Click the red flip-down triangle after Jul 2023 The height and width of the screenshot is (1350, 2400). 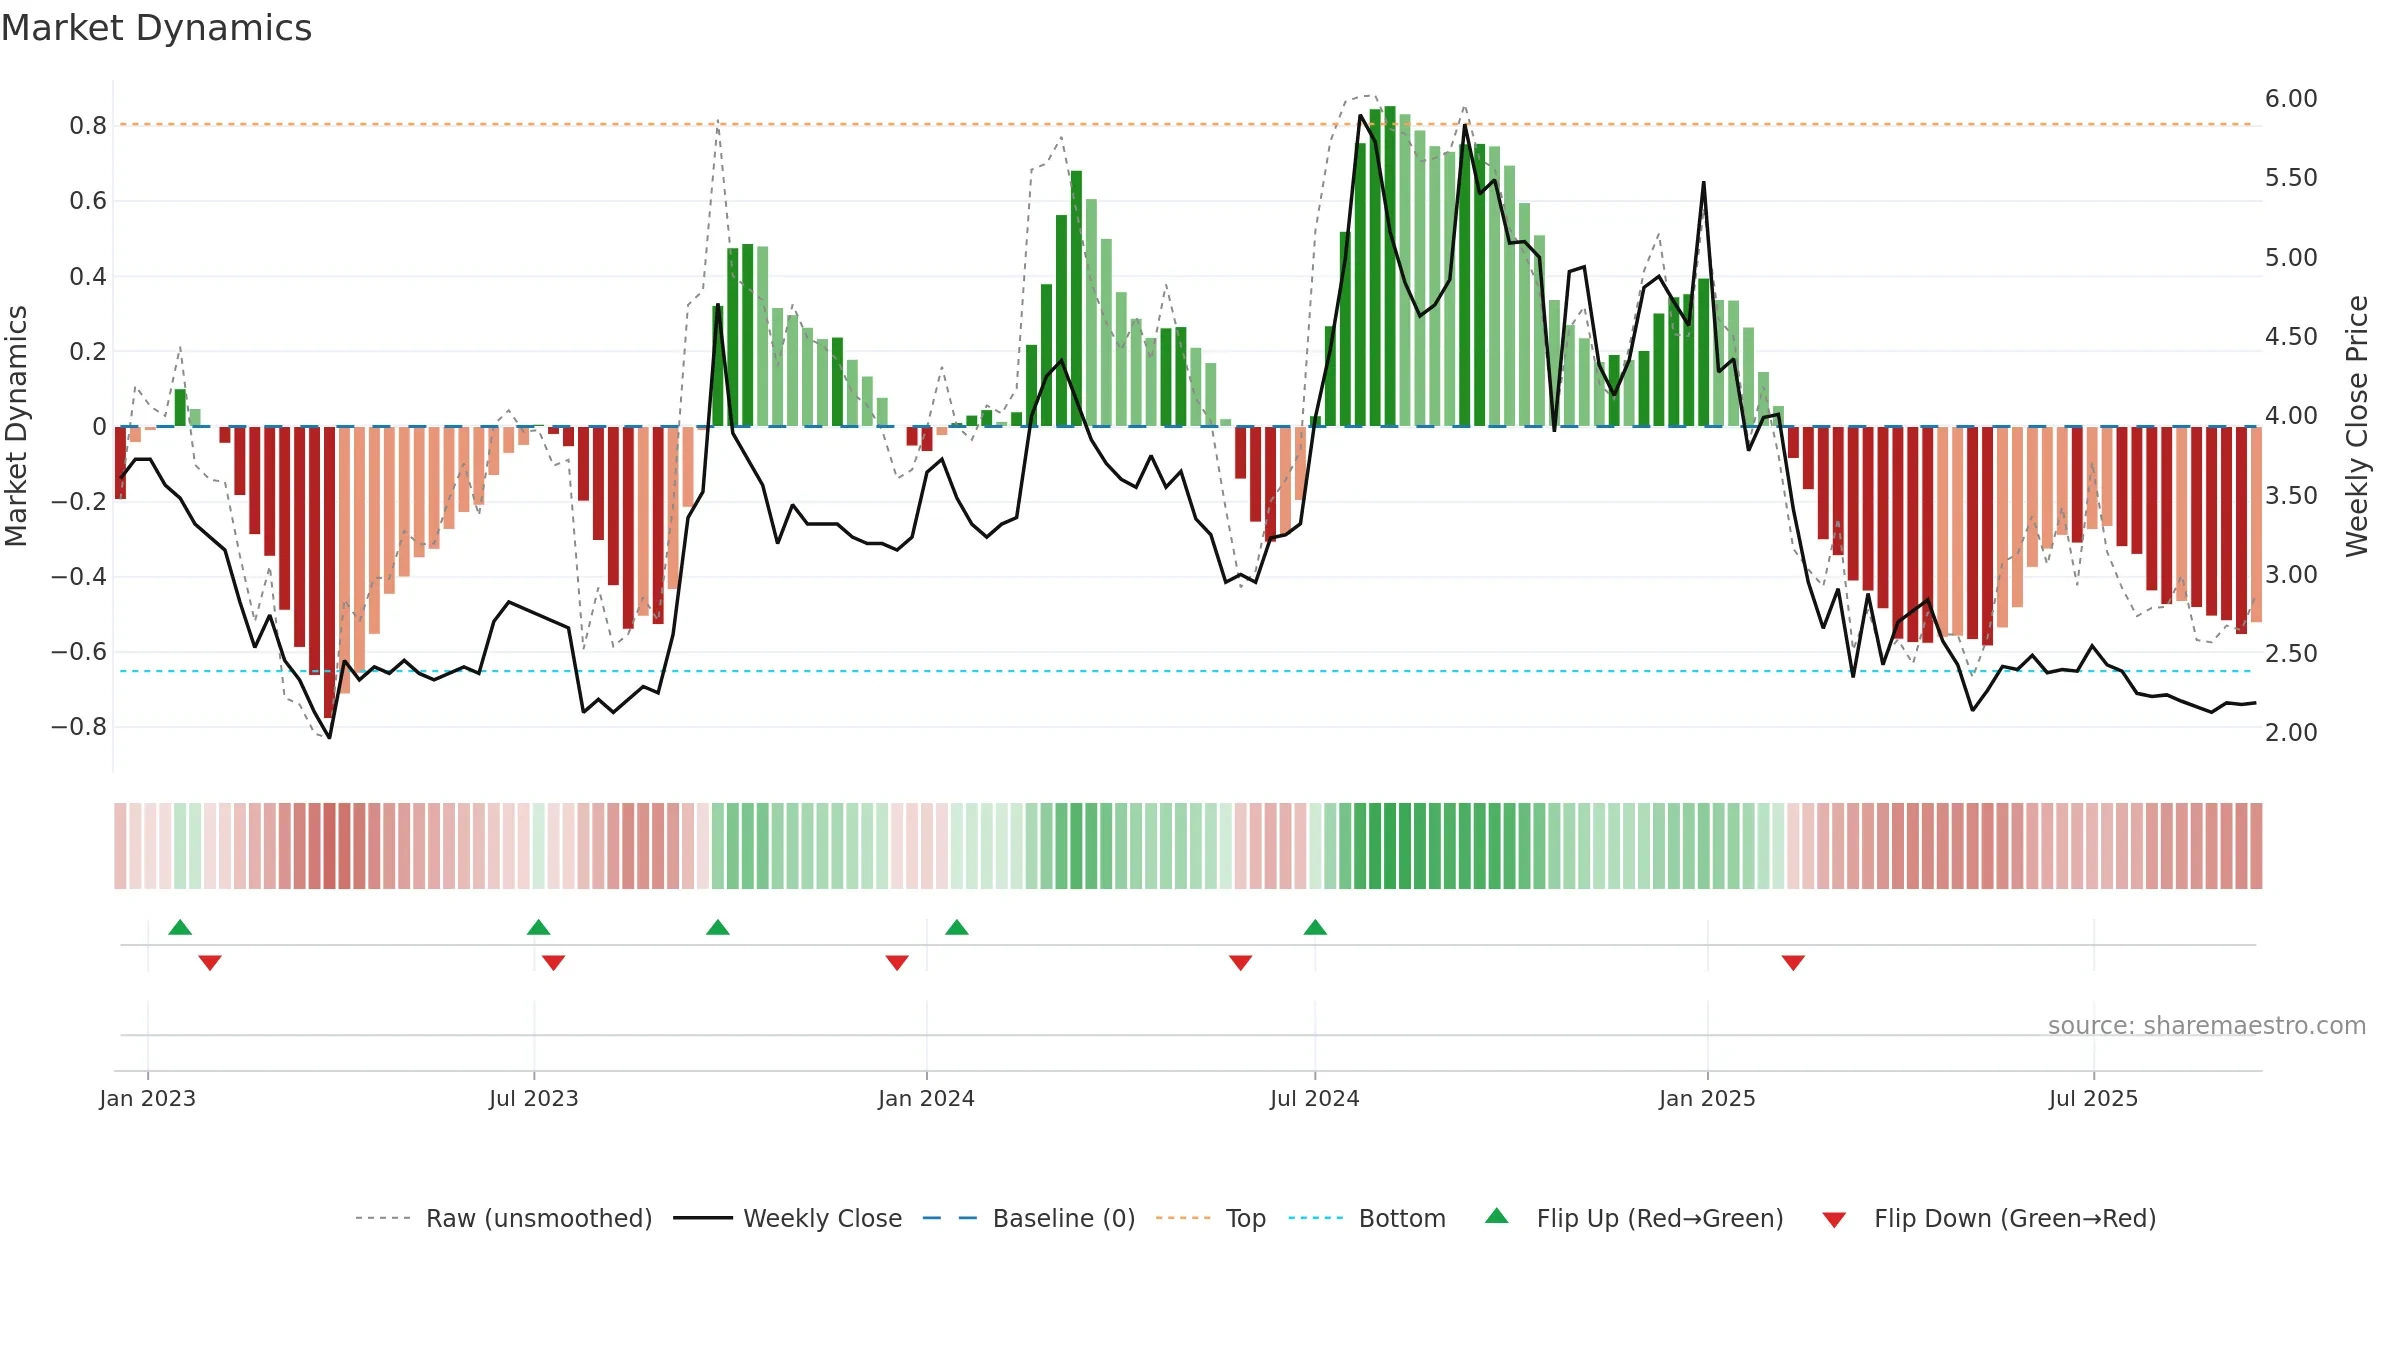tap(554, 962)
